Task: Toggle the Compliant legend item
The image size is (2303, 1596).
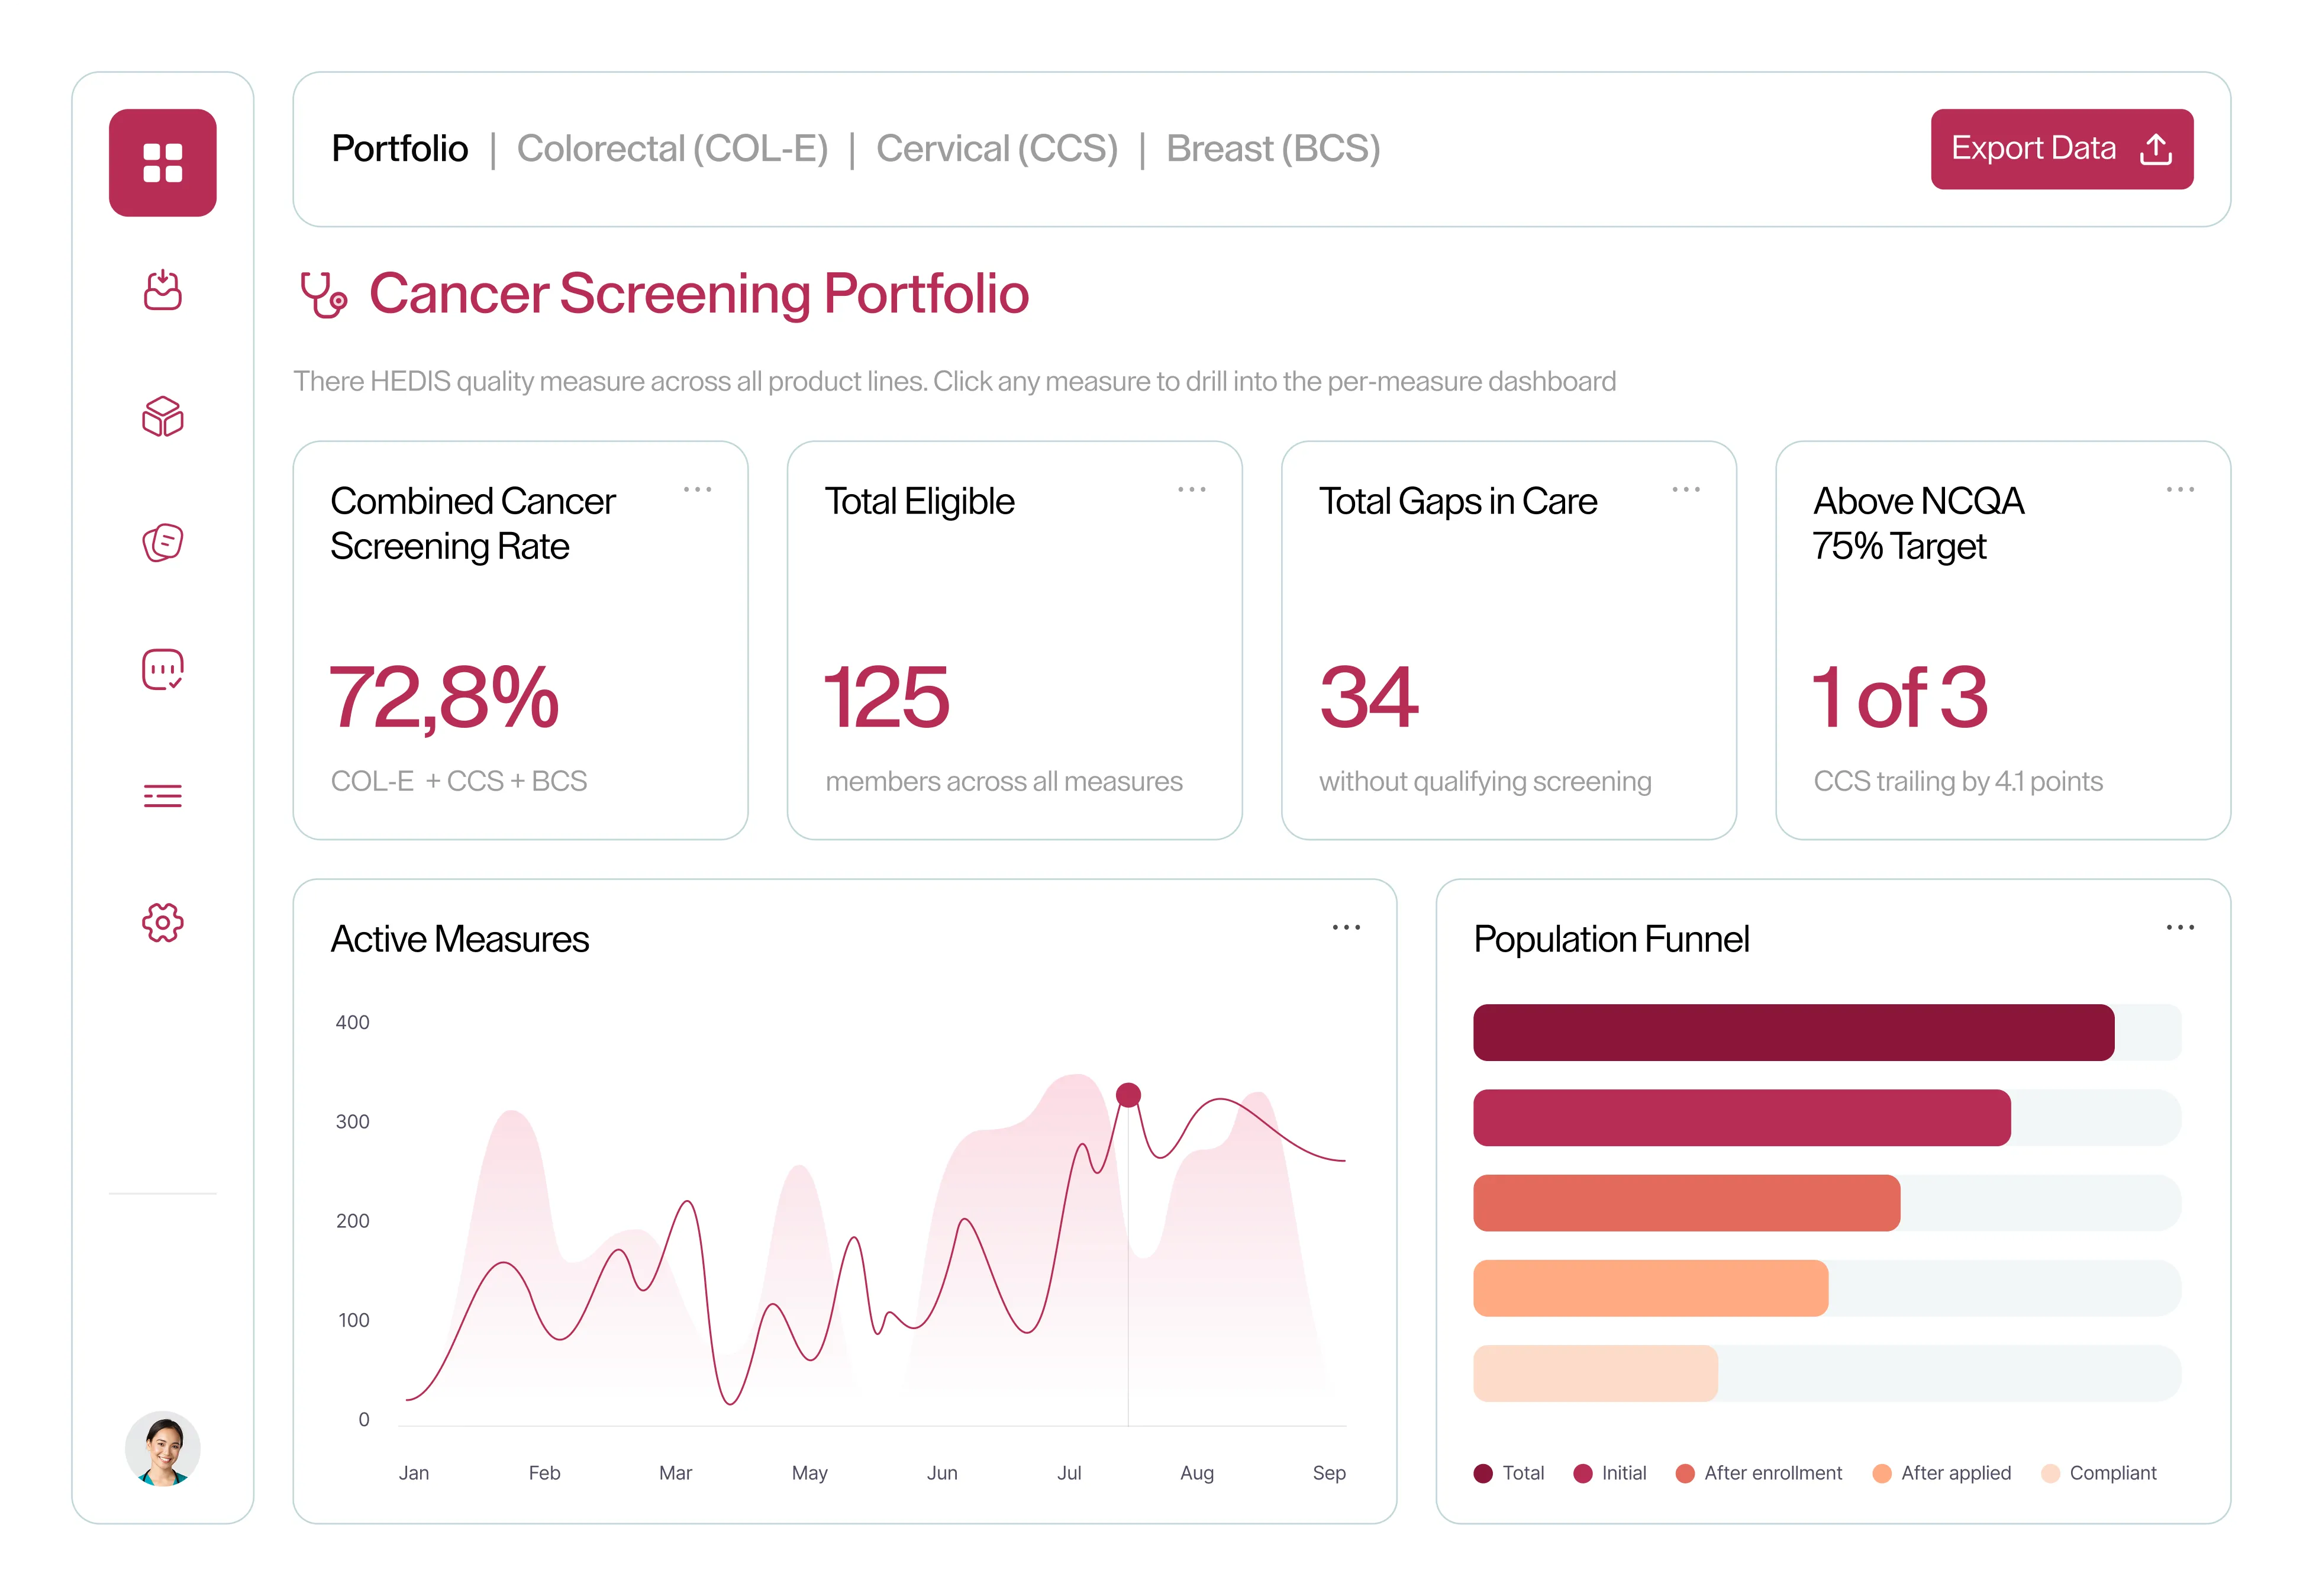Action: pyautogui.click(x=2099, y=1473)
